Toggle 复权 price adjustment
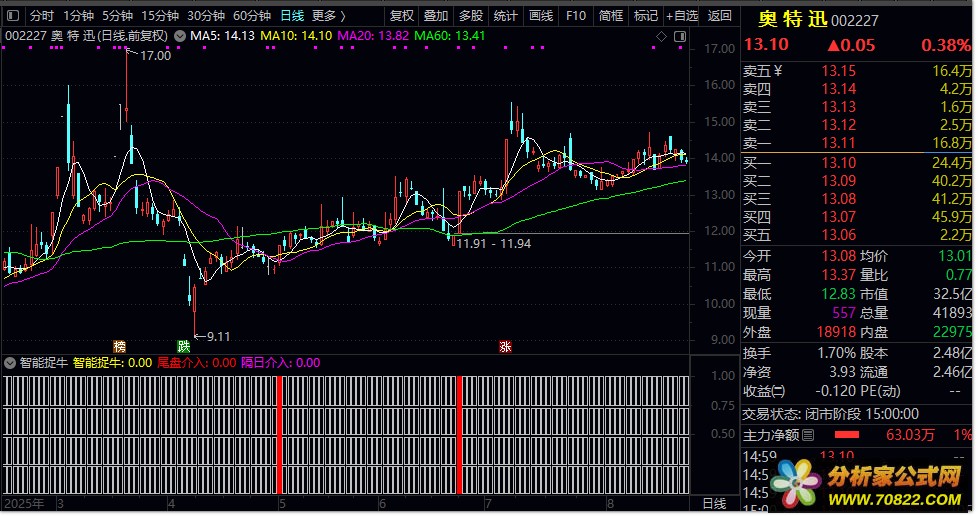 [x=401, y=16]
